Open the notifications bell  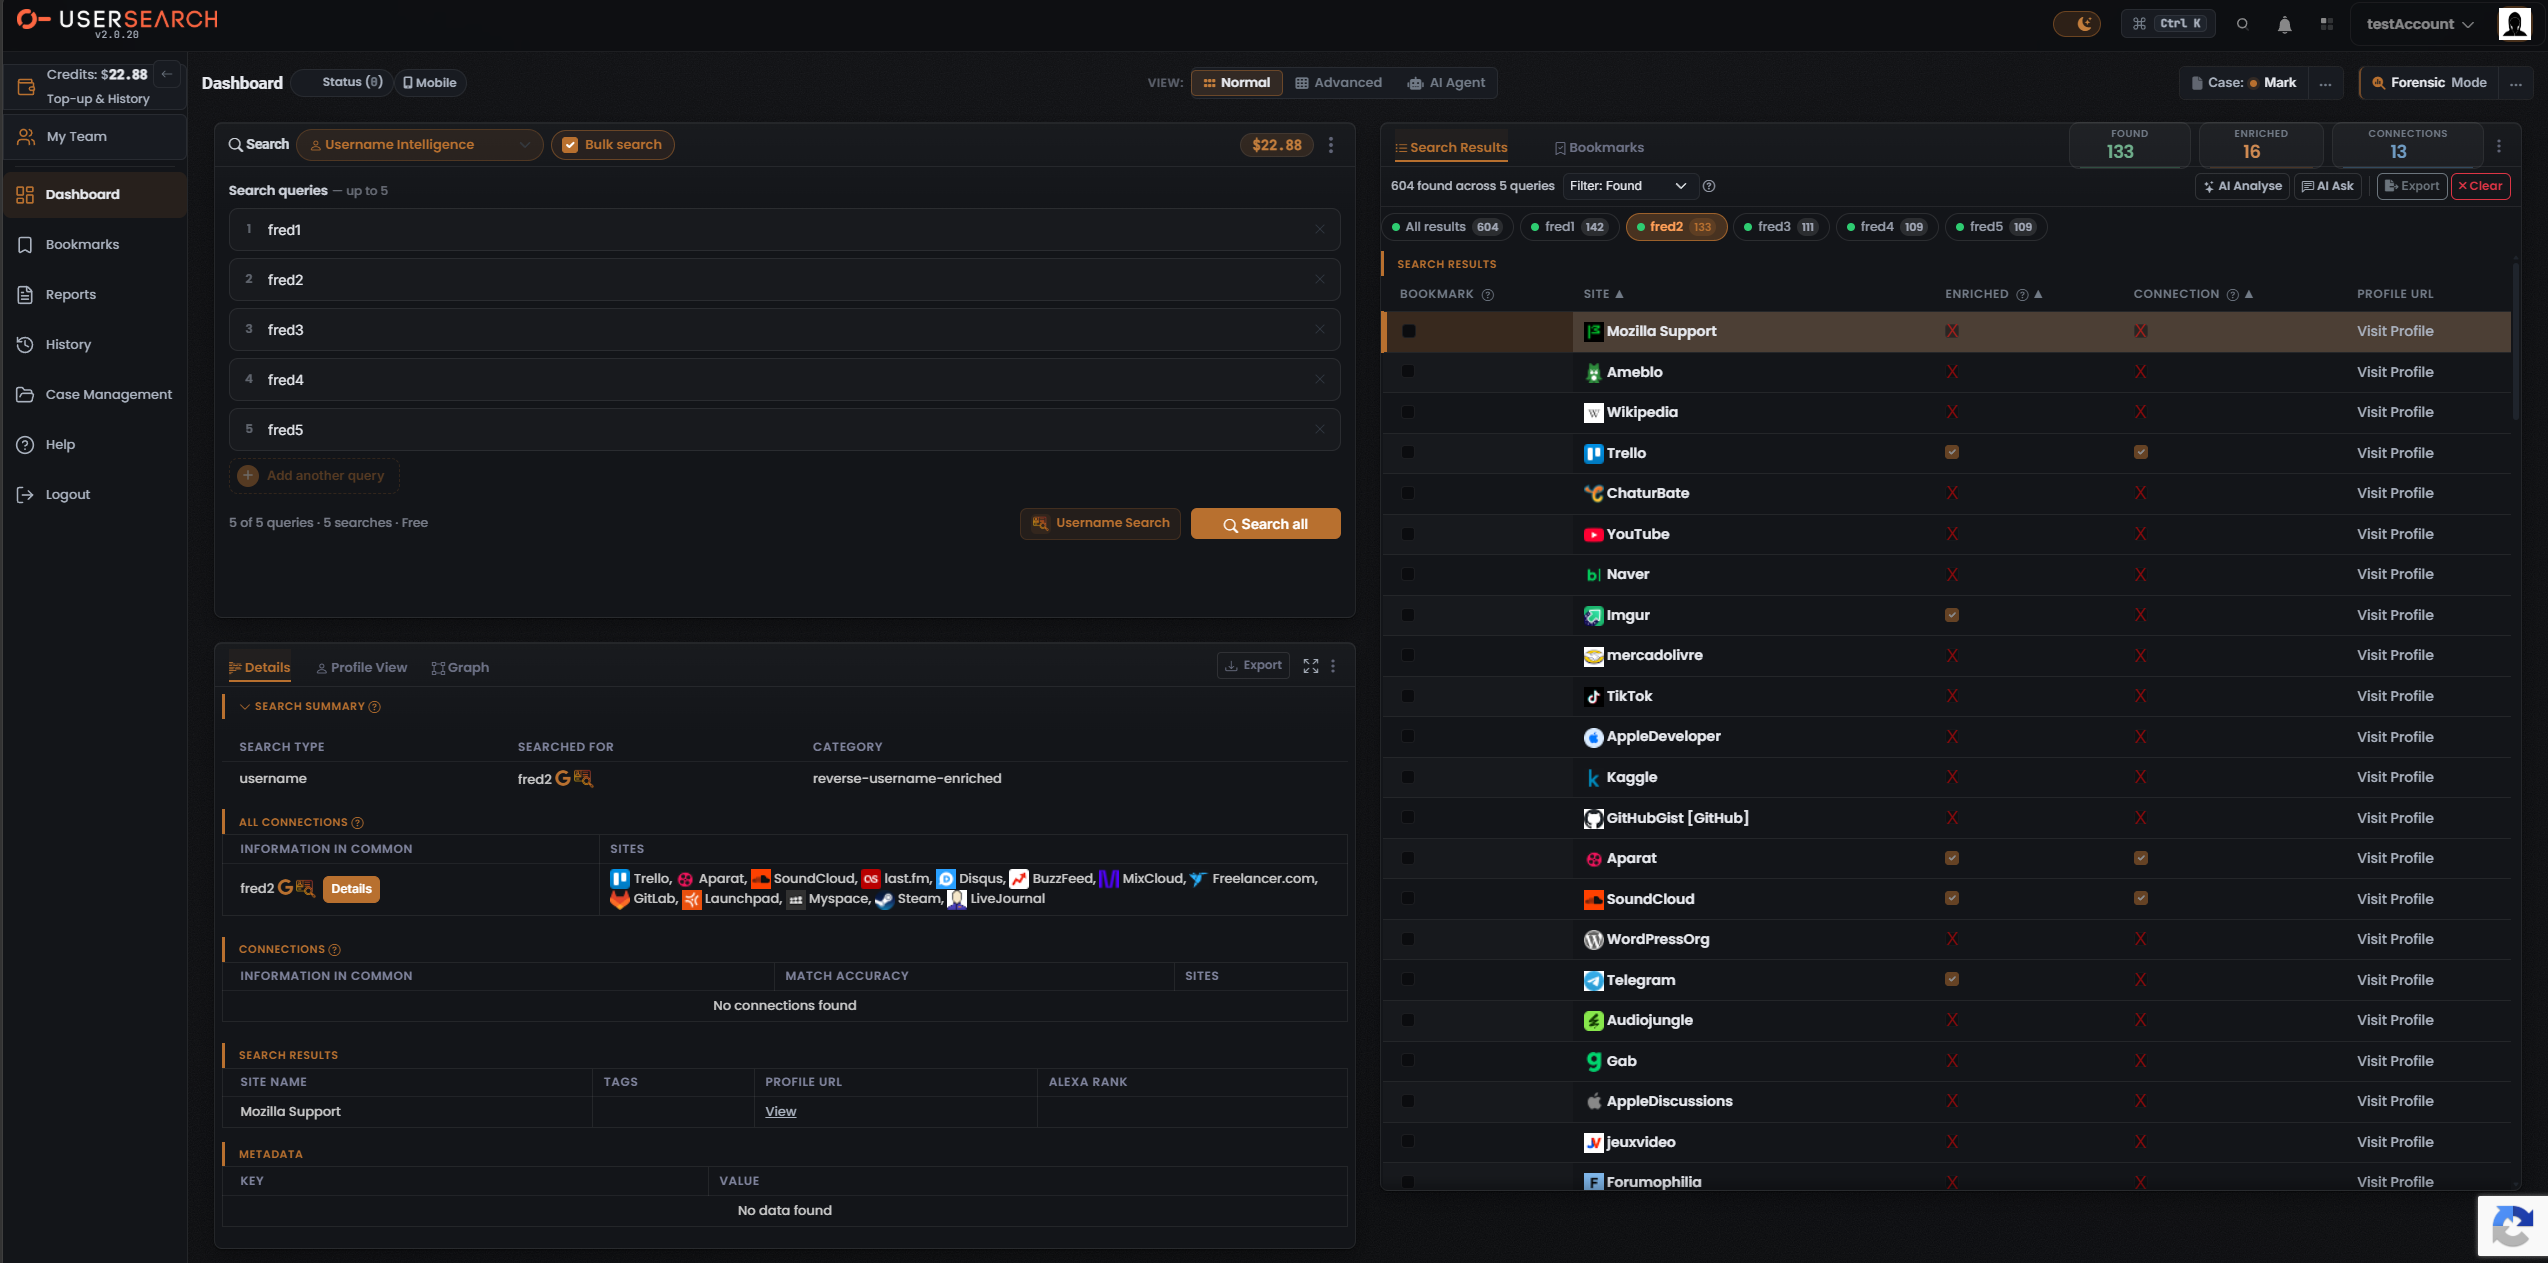(2285, 25)
